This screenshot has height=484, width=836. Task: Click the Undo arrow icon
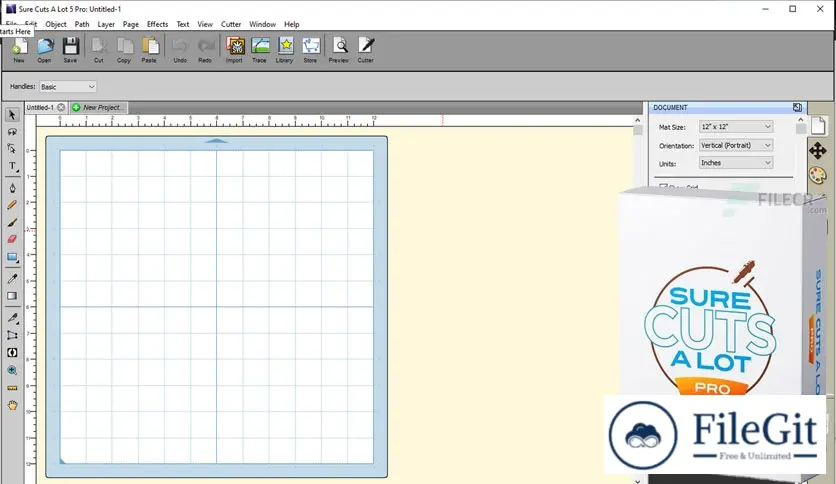point(180,49)
